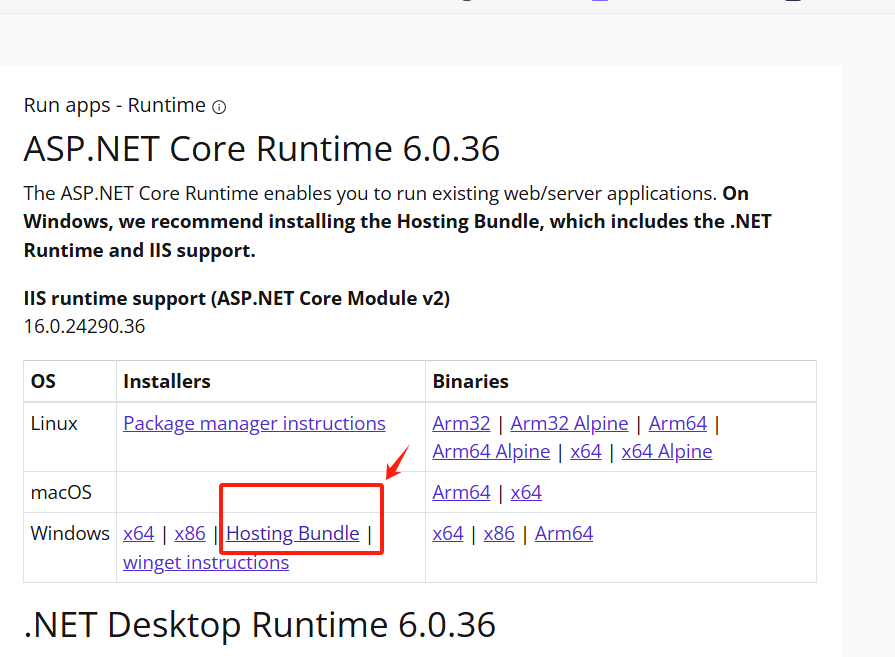
Task: Select the .NET Desktop Runtime 6.0.36 heading
Action: click(259, 624)
